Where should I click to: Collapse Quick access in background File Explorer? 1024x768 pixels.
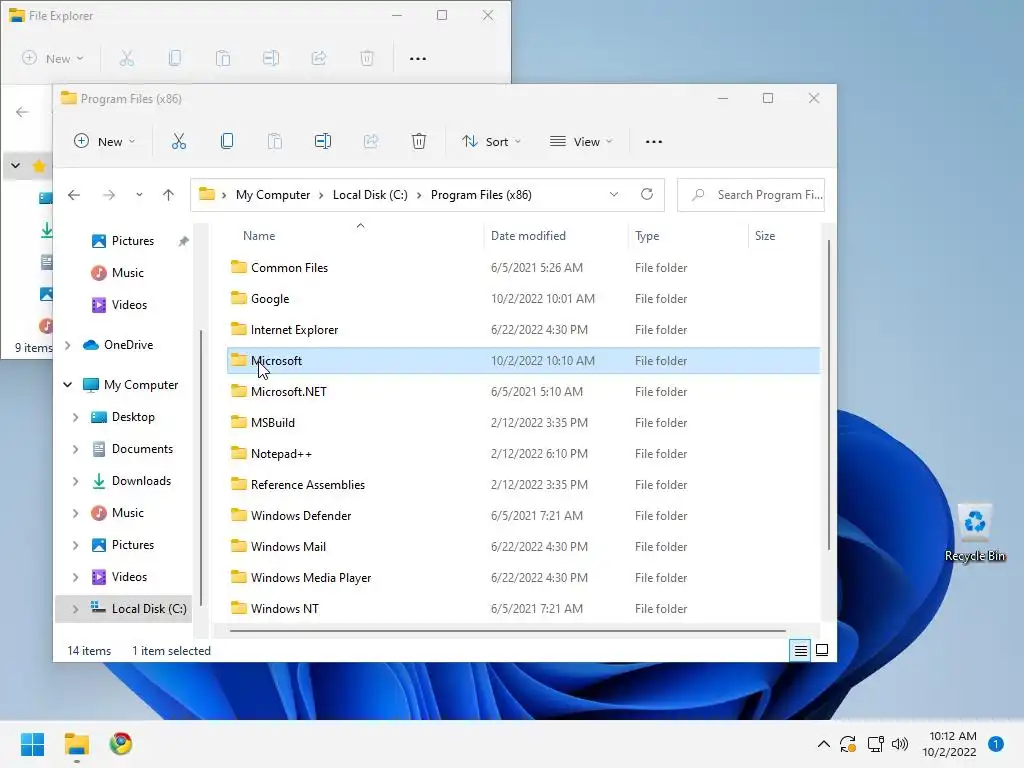(16, 165)
